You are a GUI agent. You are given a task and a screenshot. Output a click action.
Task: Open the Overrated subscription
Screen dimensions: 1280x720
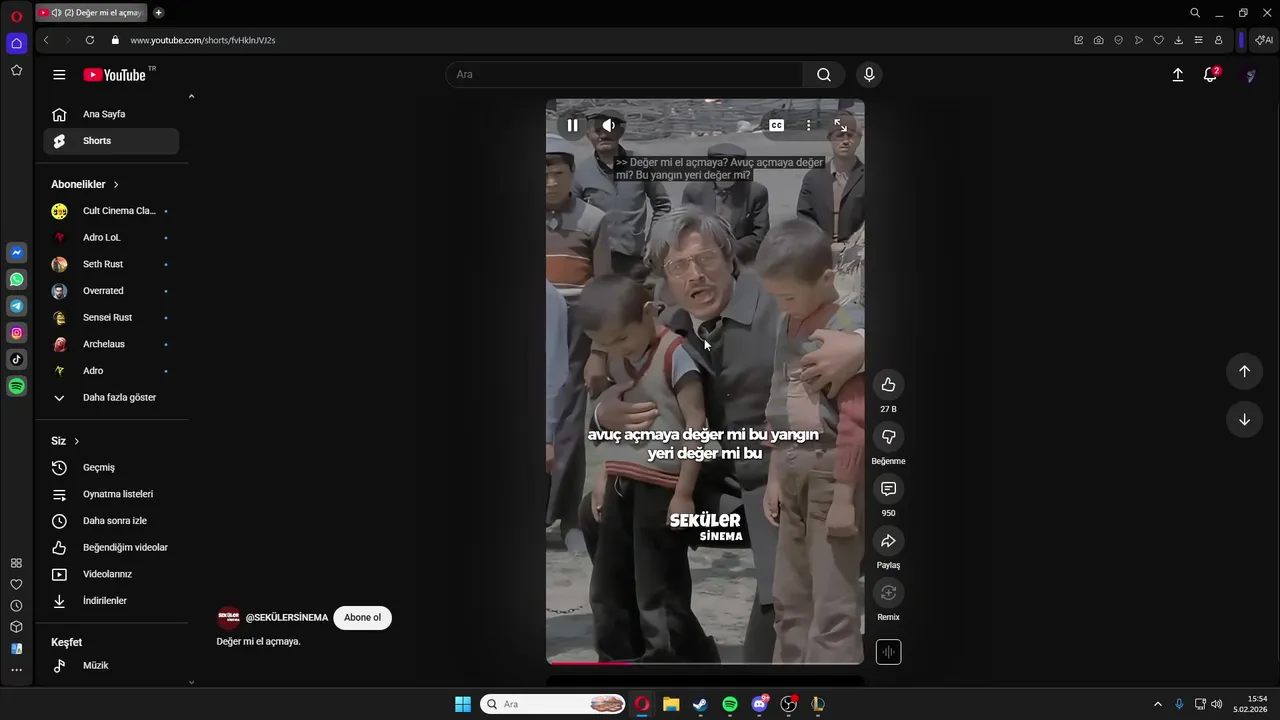111,291
